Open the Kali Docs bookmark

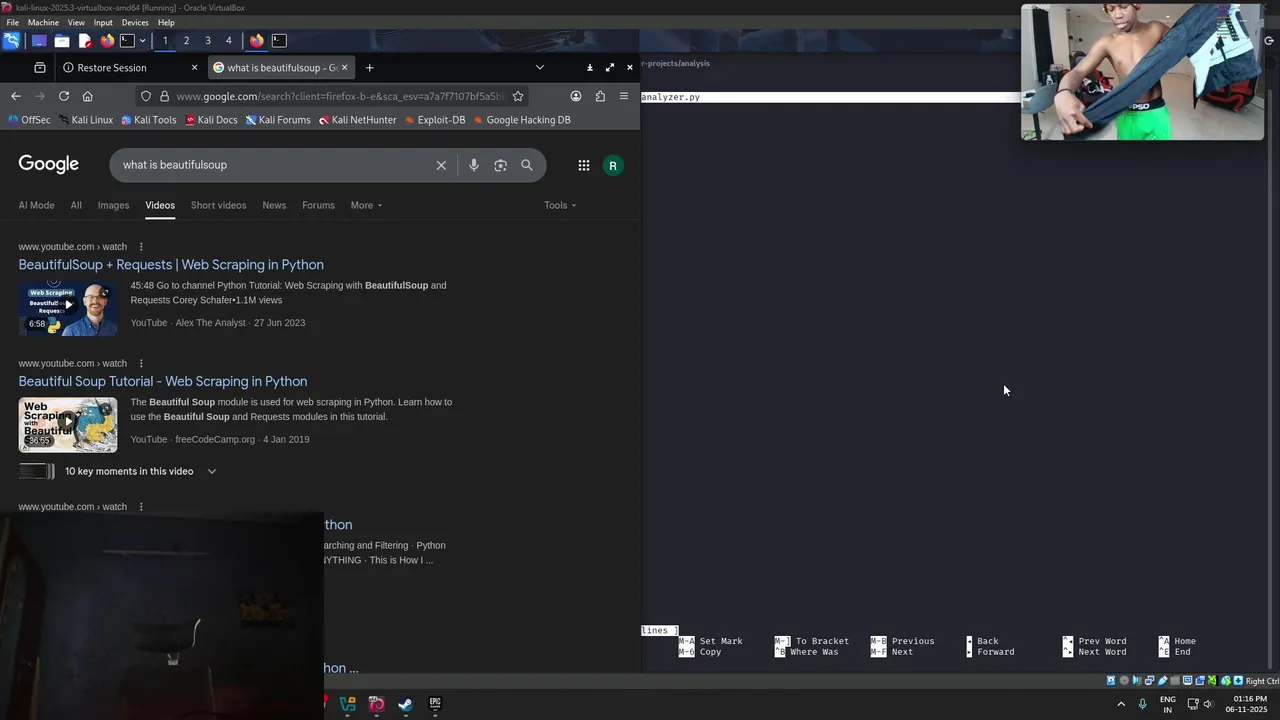click(211, 120)
